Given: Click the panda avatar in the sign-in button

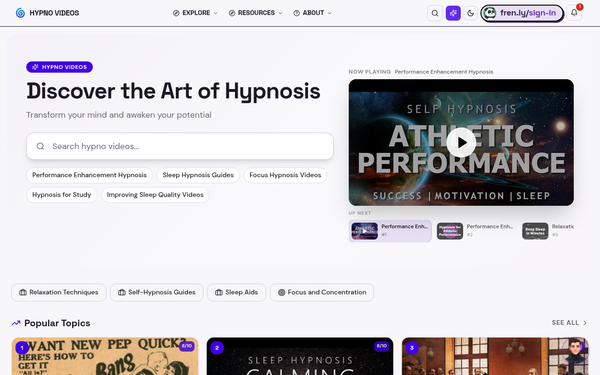Looking at the screenshot, I should coord(489,13).
